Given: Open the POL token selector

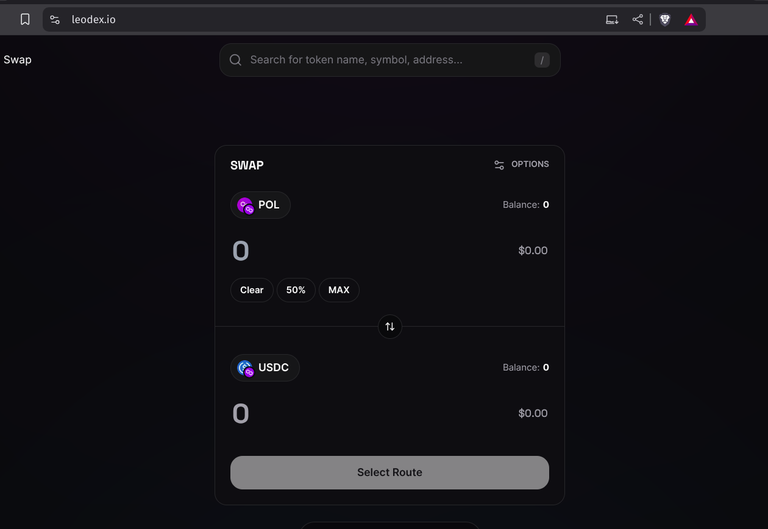Looking at the screenshot, I should 260,205.
